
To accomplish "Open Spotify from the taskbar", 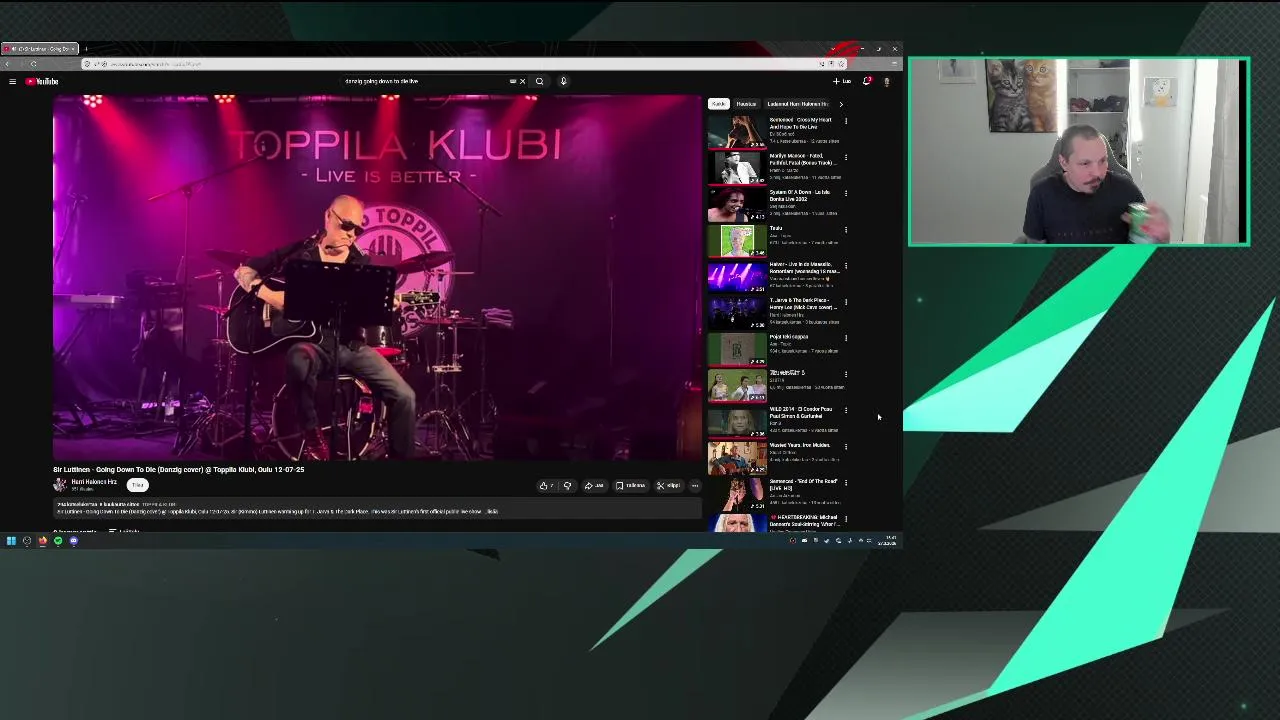I will pos(58,541).
